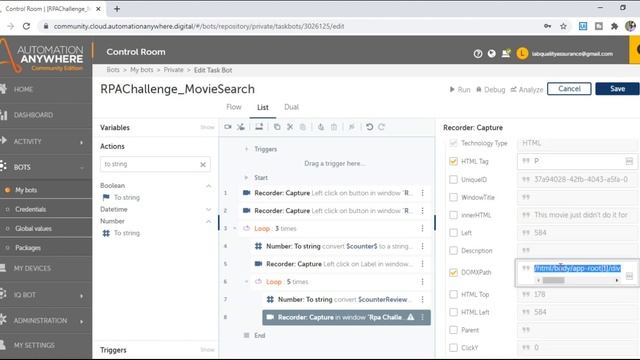Switch to the Dual view tab
Image resolution: width=640 pixels, height=360 pixels.
point(291,107)
